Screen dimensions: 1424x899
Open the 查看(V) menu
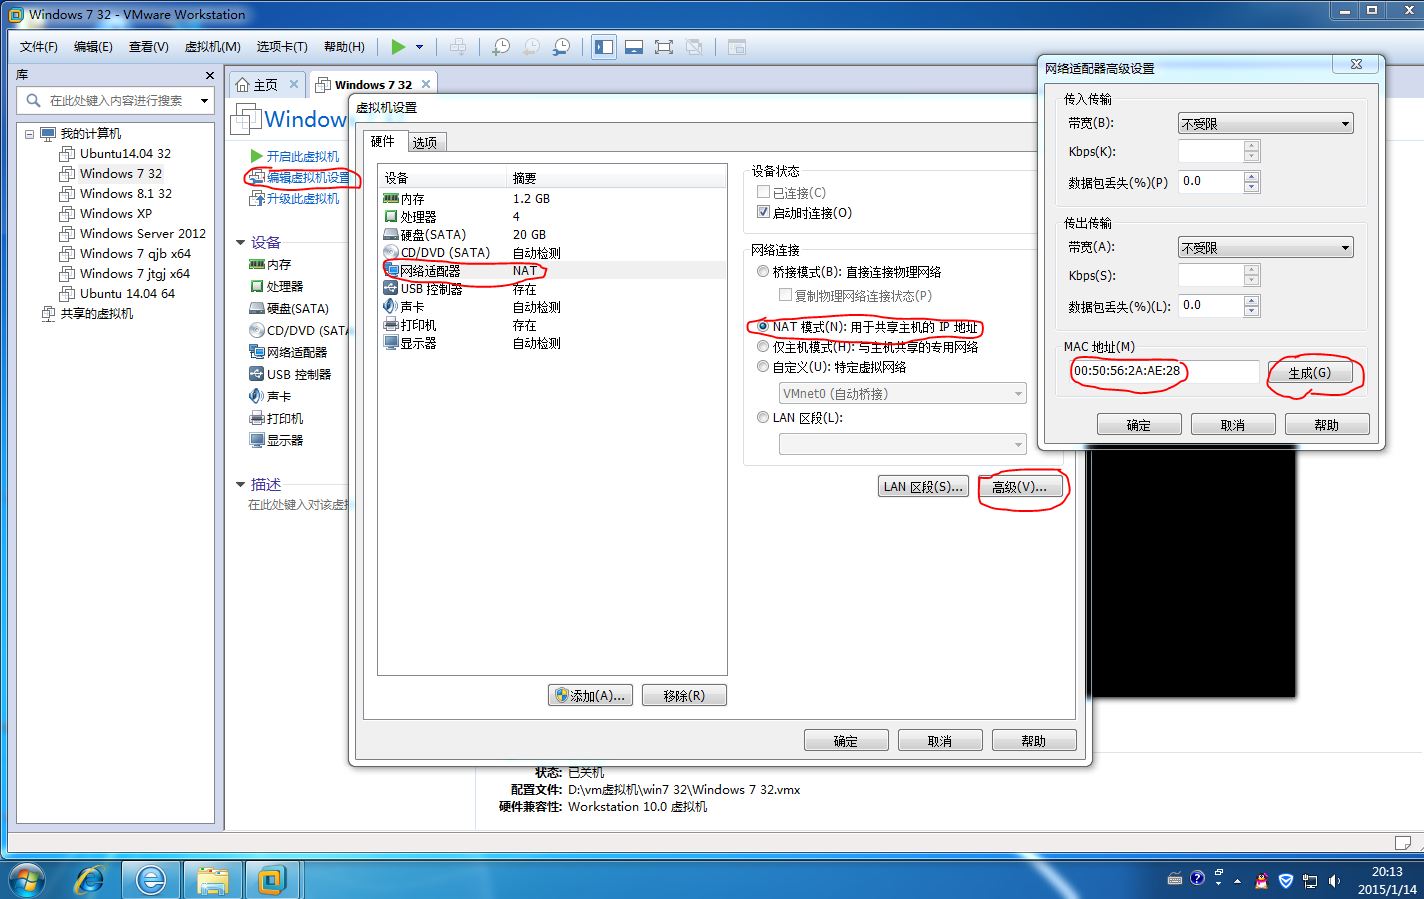[148, 47]
